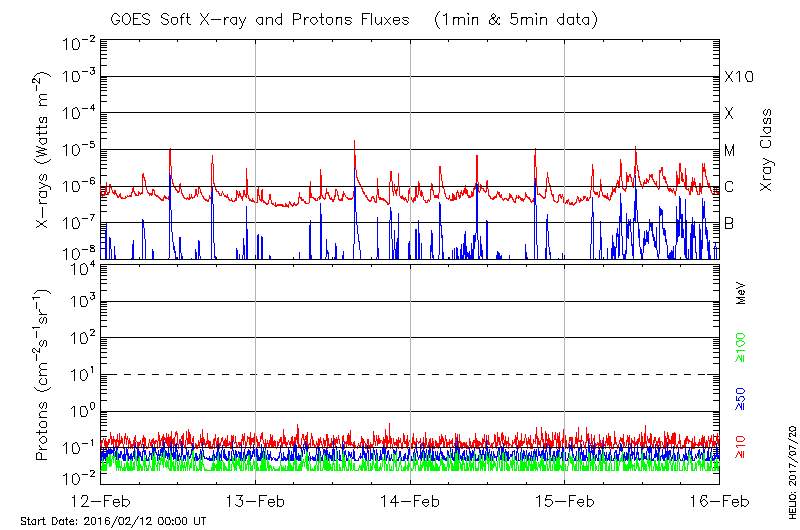Select the M flare class label

730,150
